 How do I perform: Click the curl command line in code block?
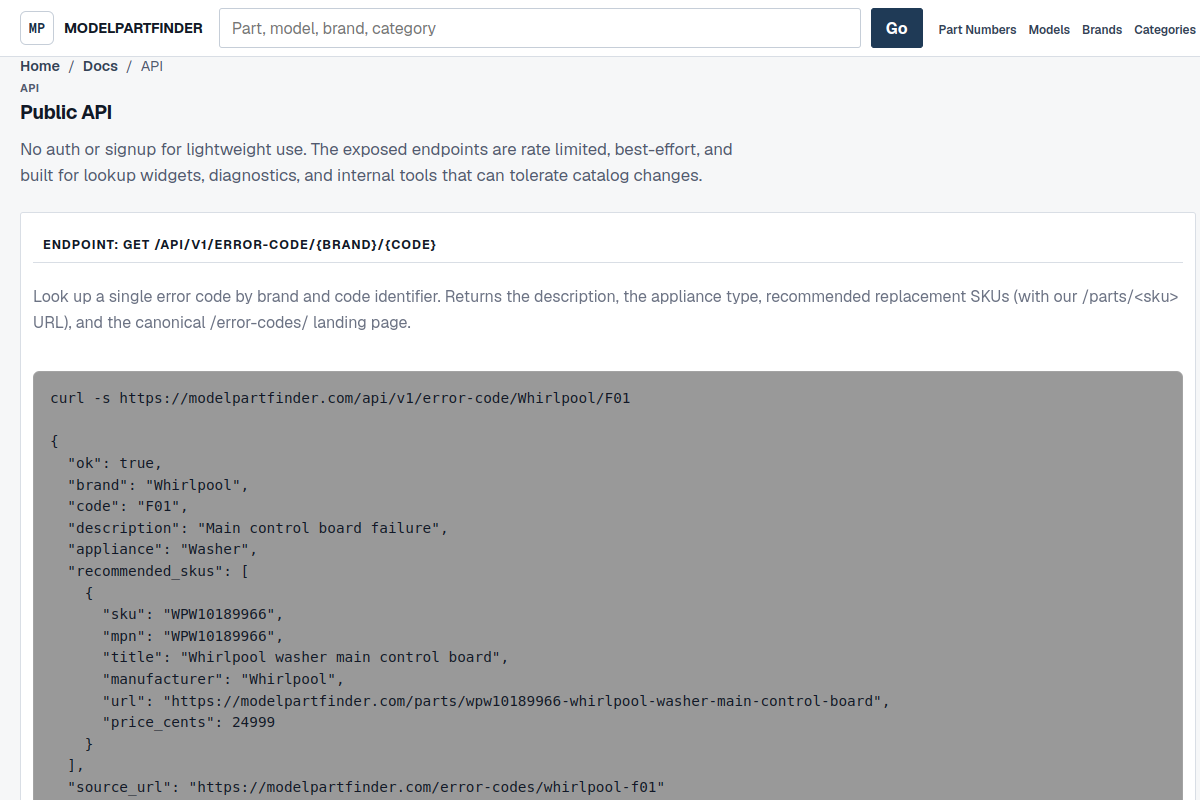[x=340, y=398]
